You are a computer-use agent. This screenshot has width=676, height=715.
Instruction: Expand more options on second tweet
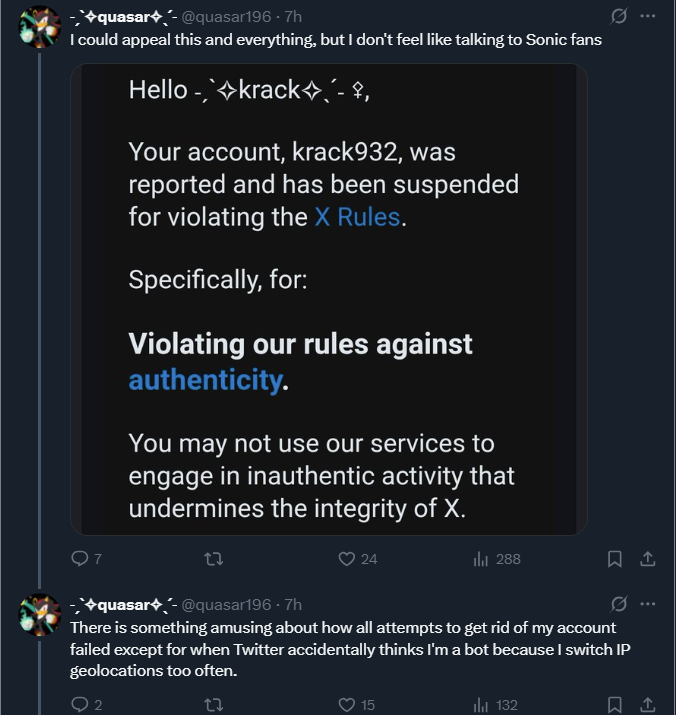pos(648,604)
